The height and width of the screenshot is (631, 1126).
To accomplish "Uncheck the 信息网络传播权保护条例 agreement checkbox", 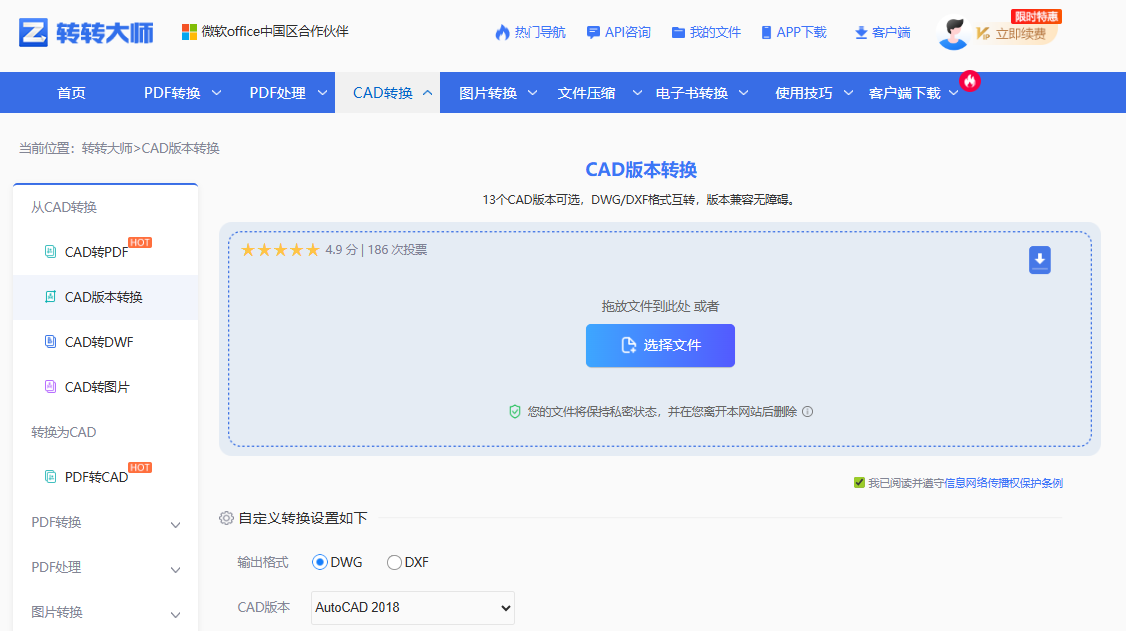I will [x=858, y=482].
